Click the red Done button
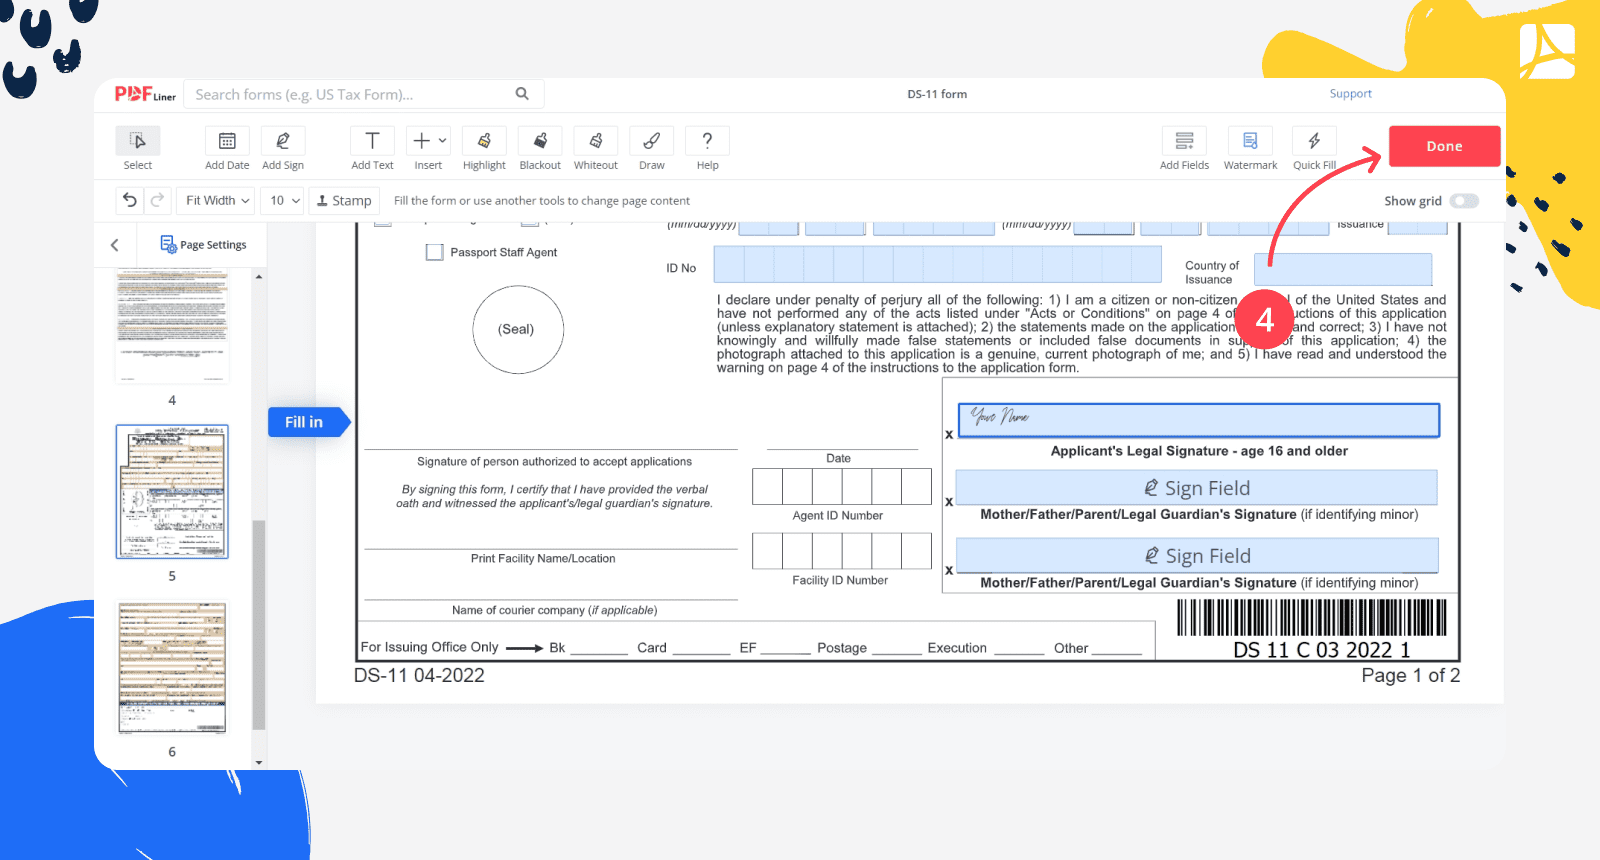 (1444, 146)
